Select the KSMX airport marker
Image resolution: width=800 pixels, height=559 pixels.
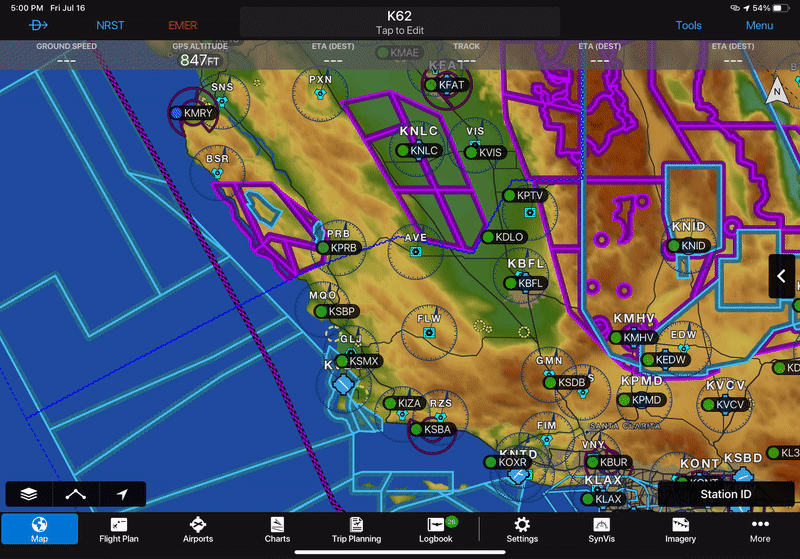tap(358, 361)
